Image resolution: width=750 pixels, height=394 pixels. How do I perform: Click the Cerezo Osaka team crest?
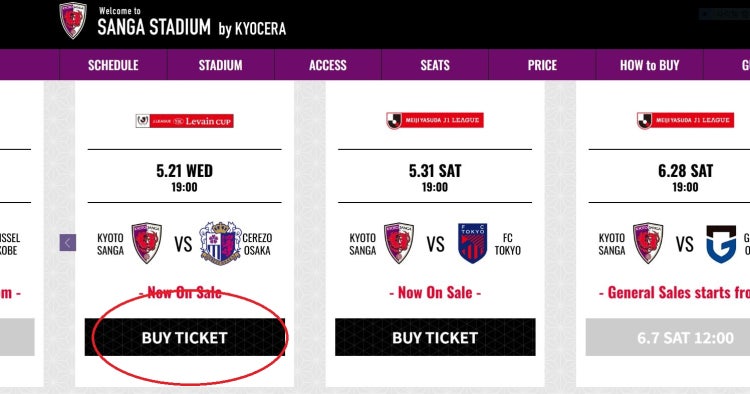pos(220,243)
